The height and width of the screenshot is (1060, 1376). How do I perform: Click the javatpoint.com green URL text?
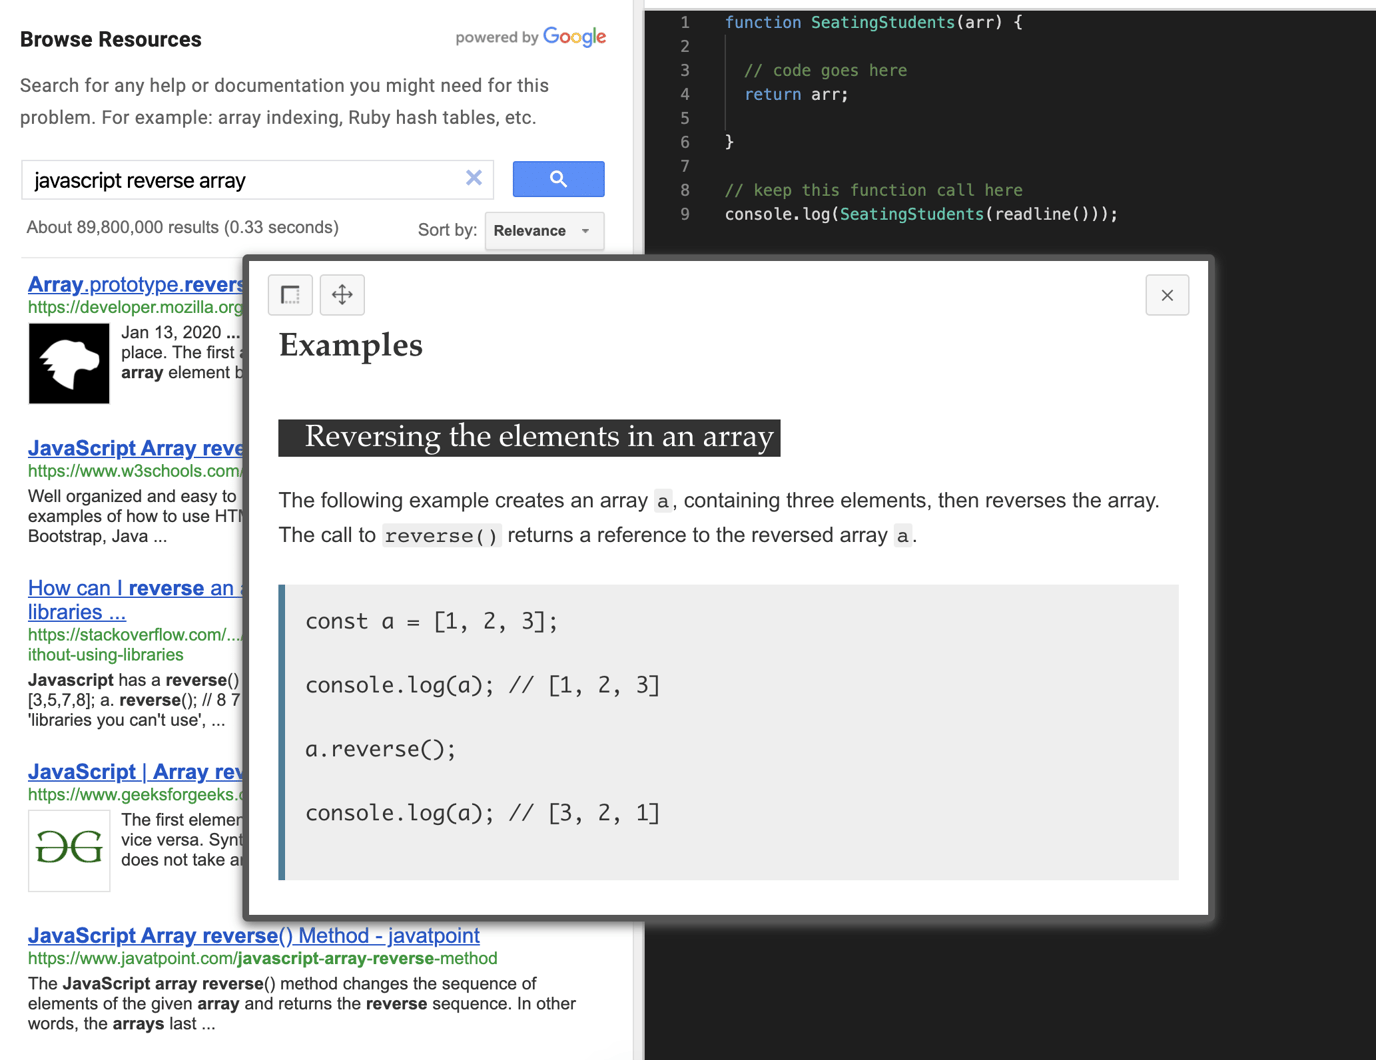tap(263, 959)
